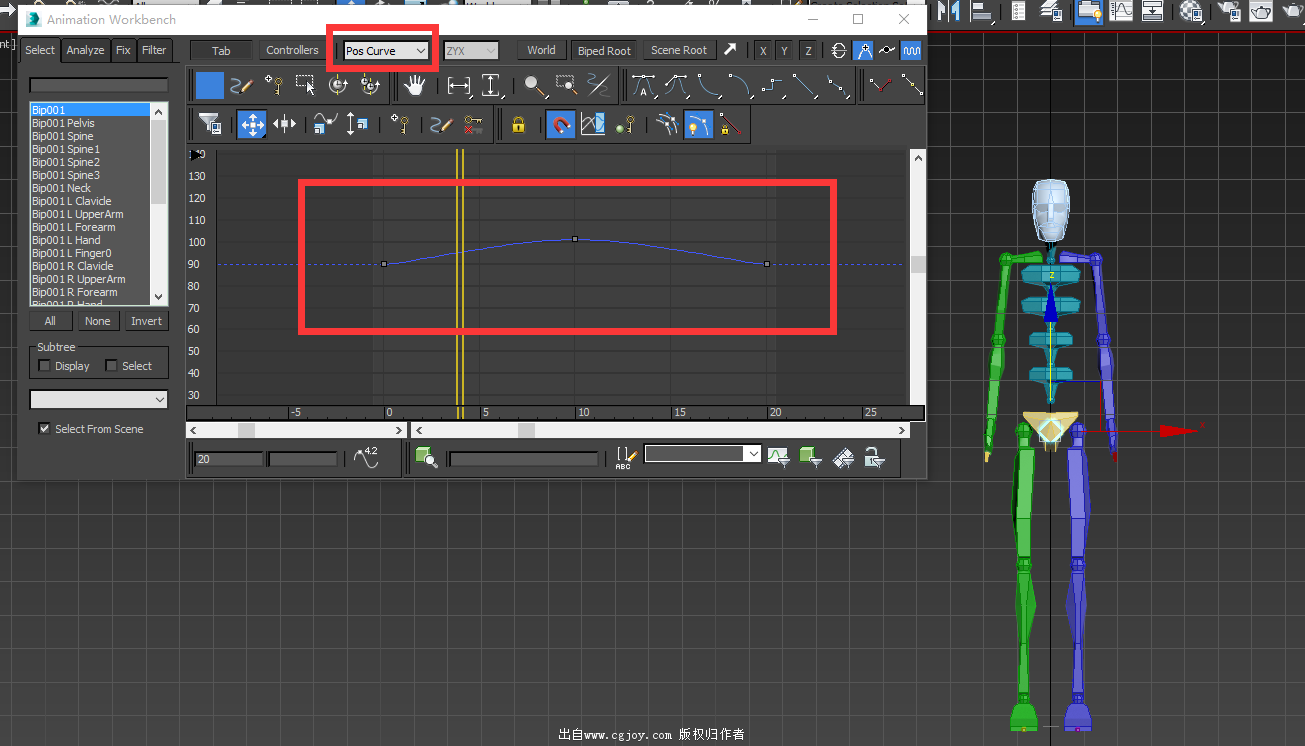Toggle Biped Root coordinate button
The height and width of the screenshot is (746, 1305).
(x=604, y=50)
